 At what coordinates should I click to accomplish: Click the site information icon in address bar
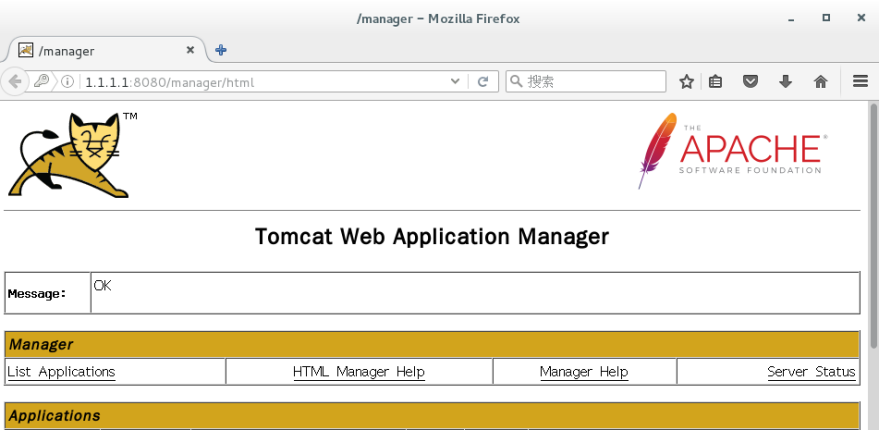(x=68, y=82)
